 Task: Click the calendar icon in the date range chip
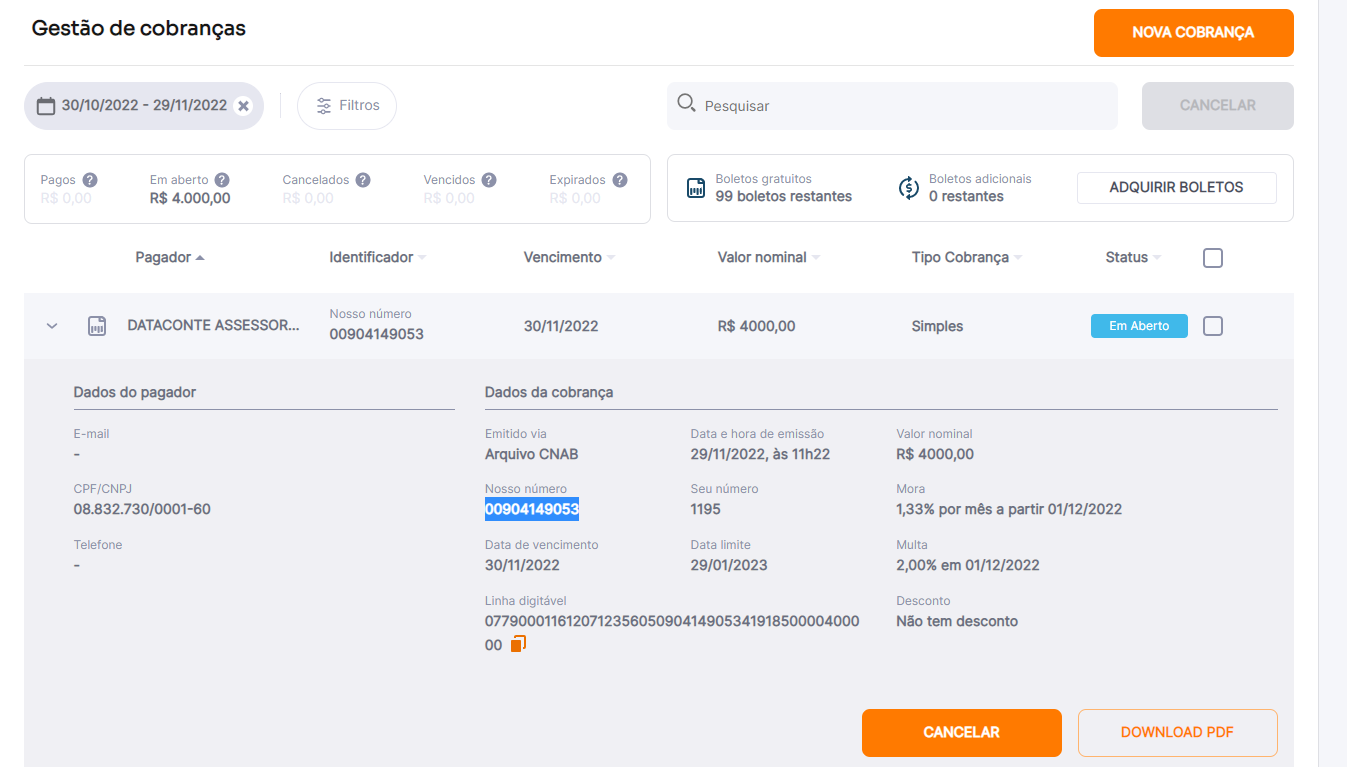(x=46, y=106)
